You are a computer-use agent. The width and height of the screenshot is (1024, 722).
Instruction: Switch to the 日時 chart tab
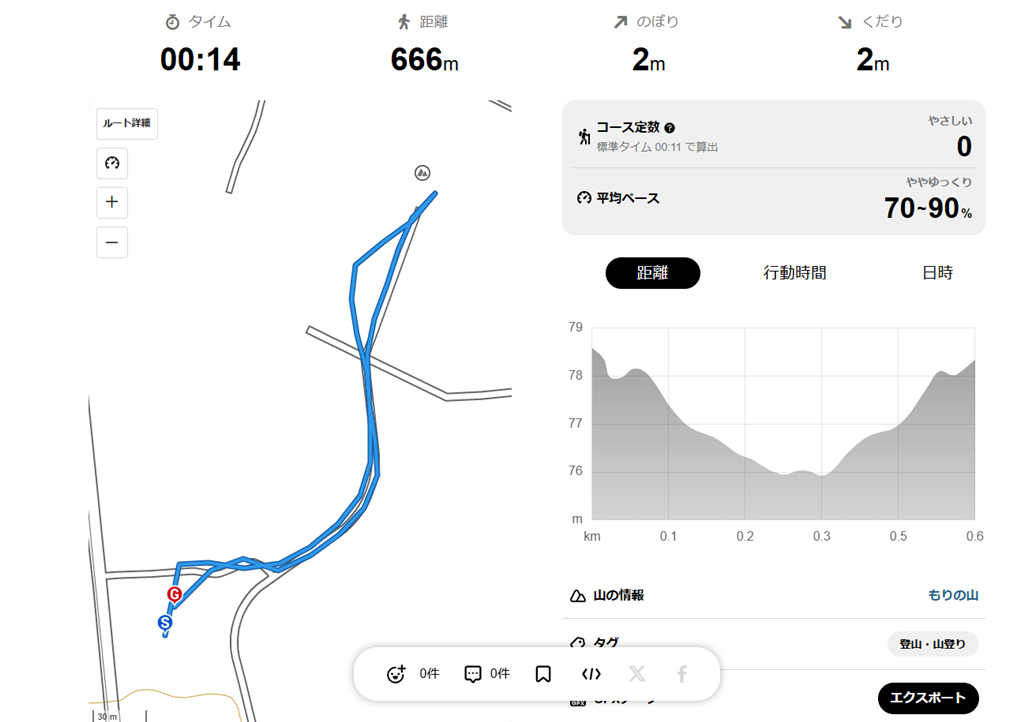(937, 273)
